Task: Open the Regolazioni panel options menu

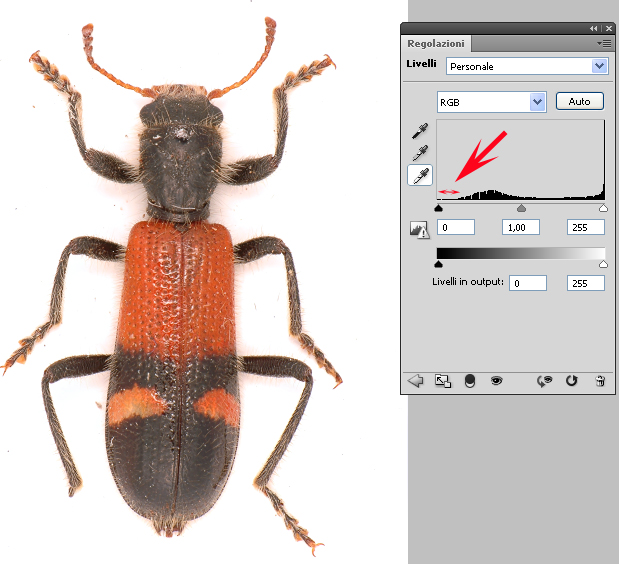Action: [x=604, y=44]
